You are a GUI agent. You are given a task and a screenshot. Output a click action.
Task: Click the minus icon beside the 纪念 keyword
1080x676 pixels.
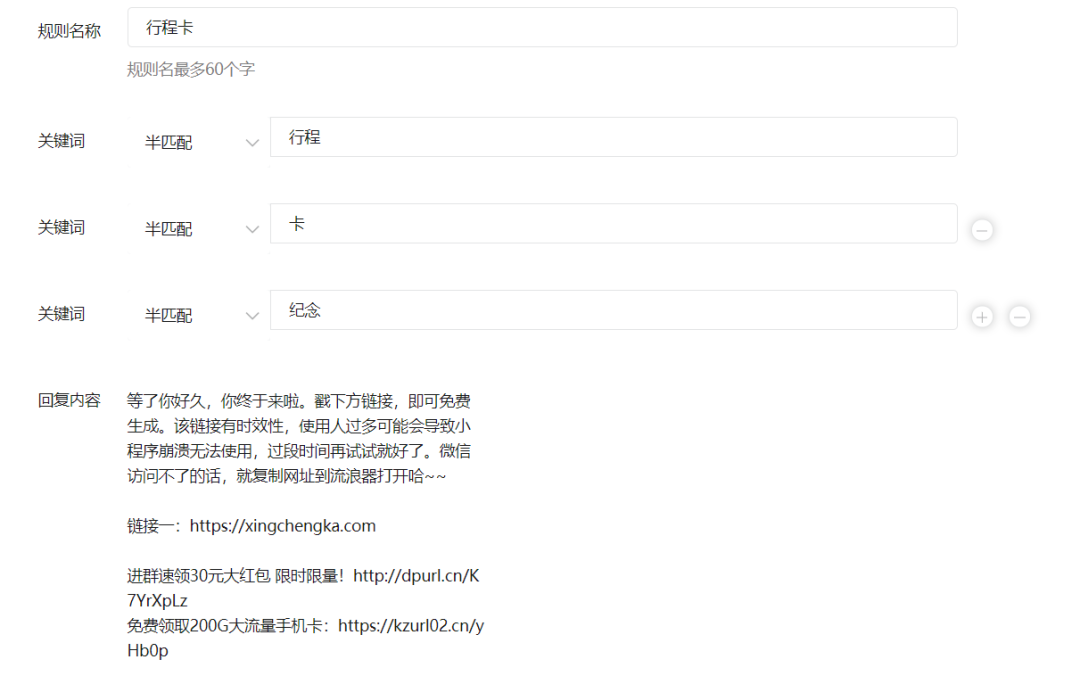1019,316
